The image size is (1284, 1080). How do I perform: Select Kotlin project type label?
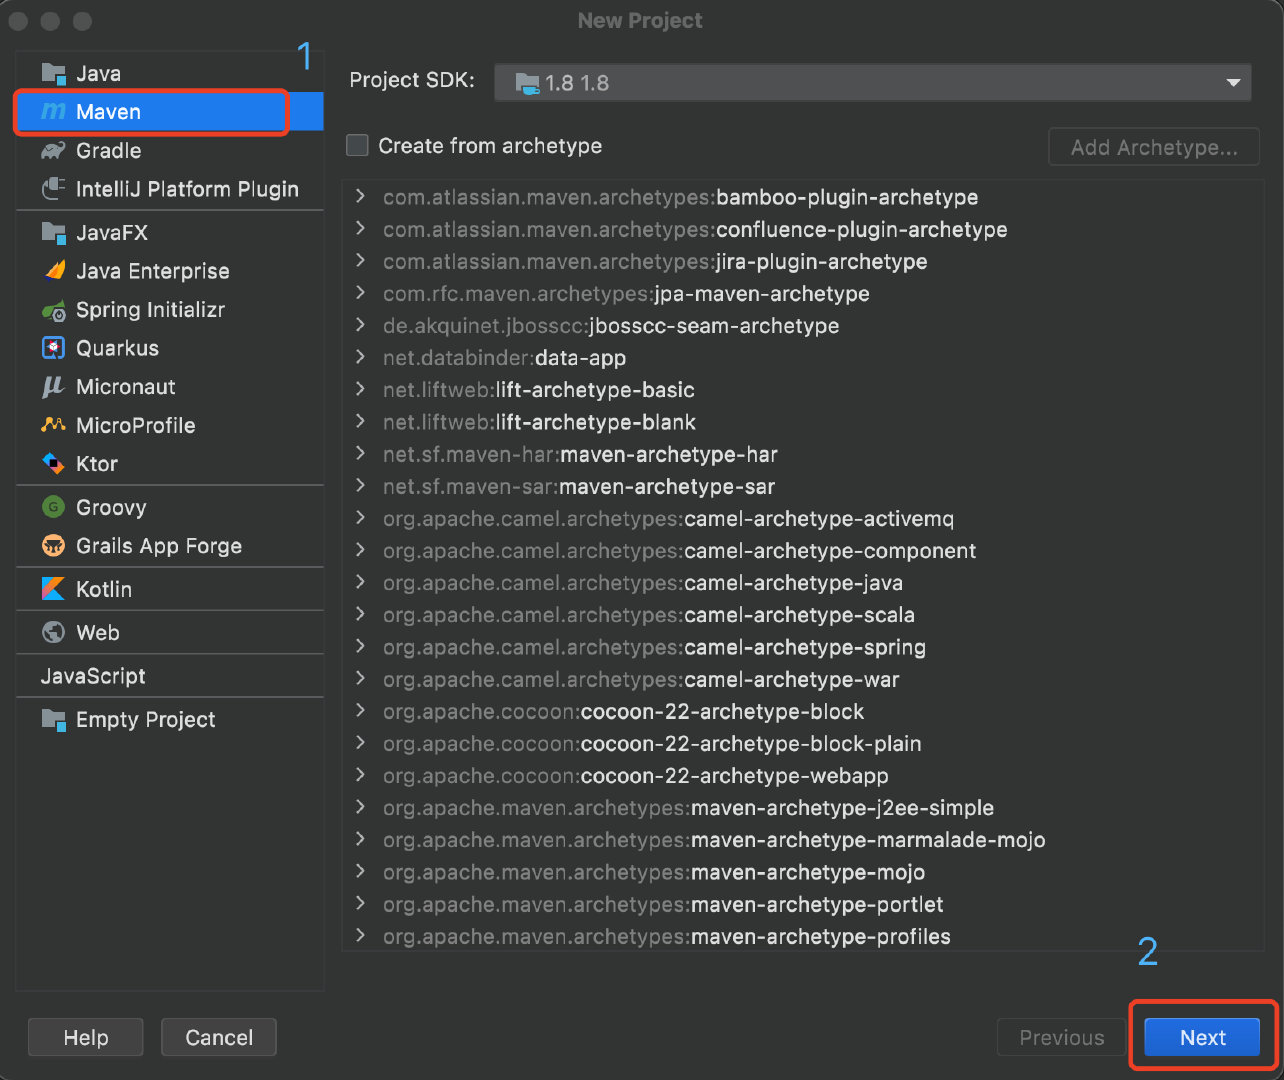(x=104, y=589)
